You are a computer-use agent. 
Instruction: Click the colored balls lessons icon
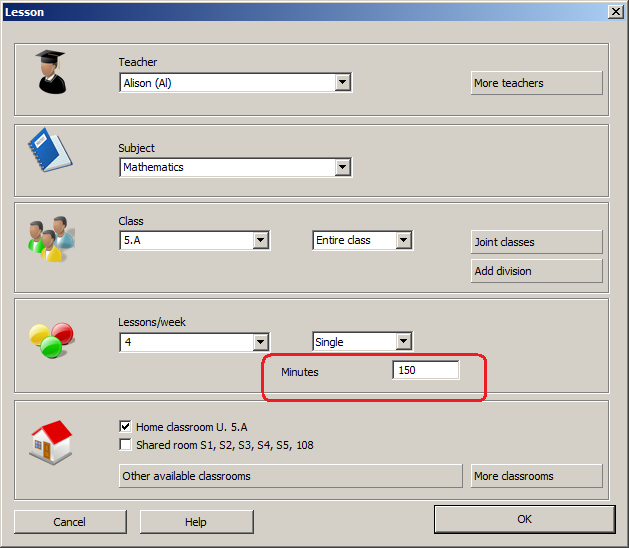coord(49,340)
